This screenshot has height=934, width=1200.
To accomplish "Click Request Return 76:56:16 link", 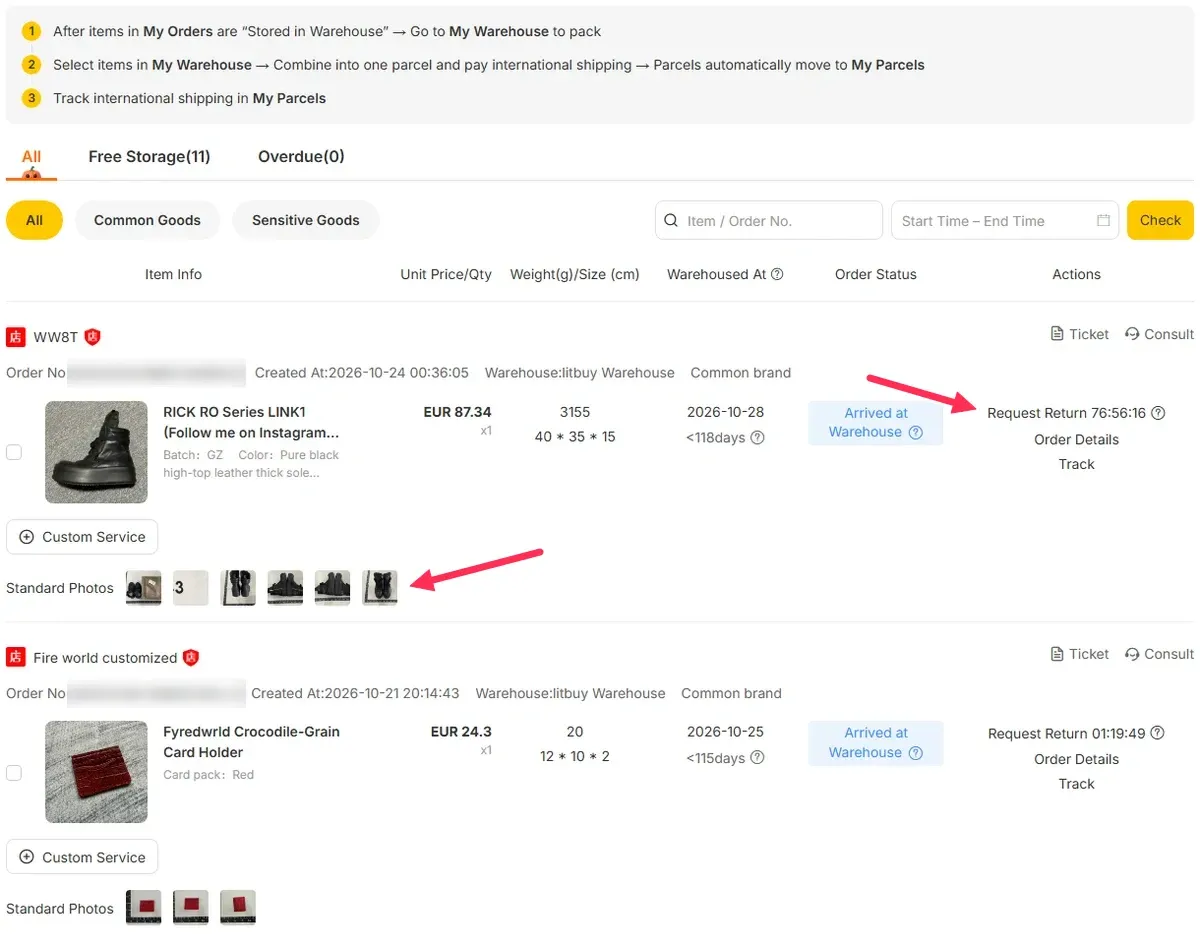I will (x=1066, y=413).
